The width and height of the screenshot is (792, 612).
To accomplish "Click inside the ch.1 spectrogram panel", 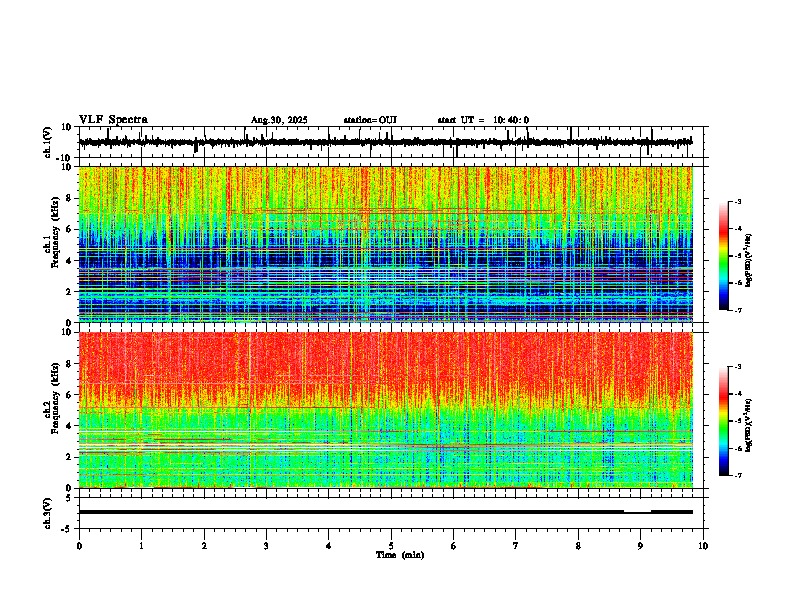I will coord(385,244).
